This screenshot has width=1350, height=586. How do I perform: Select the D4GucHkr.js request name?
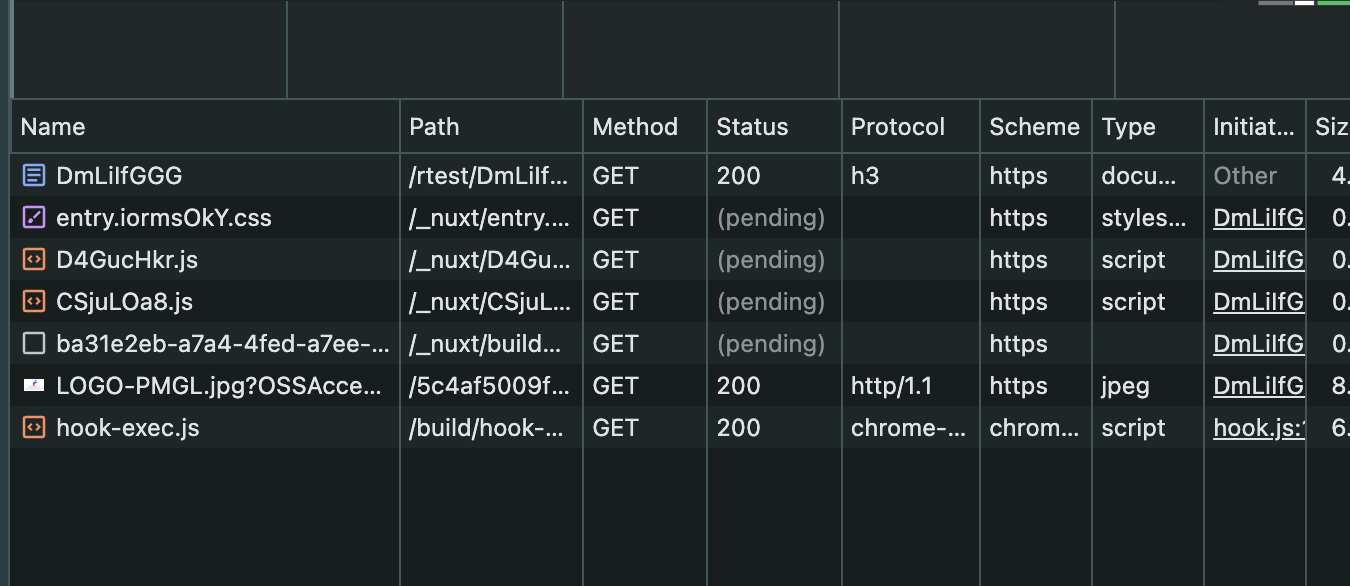(x=127, y=260)
